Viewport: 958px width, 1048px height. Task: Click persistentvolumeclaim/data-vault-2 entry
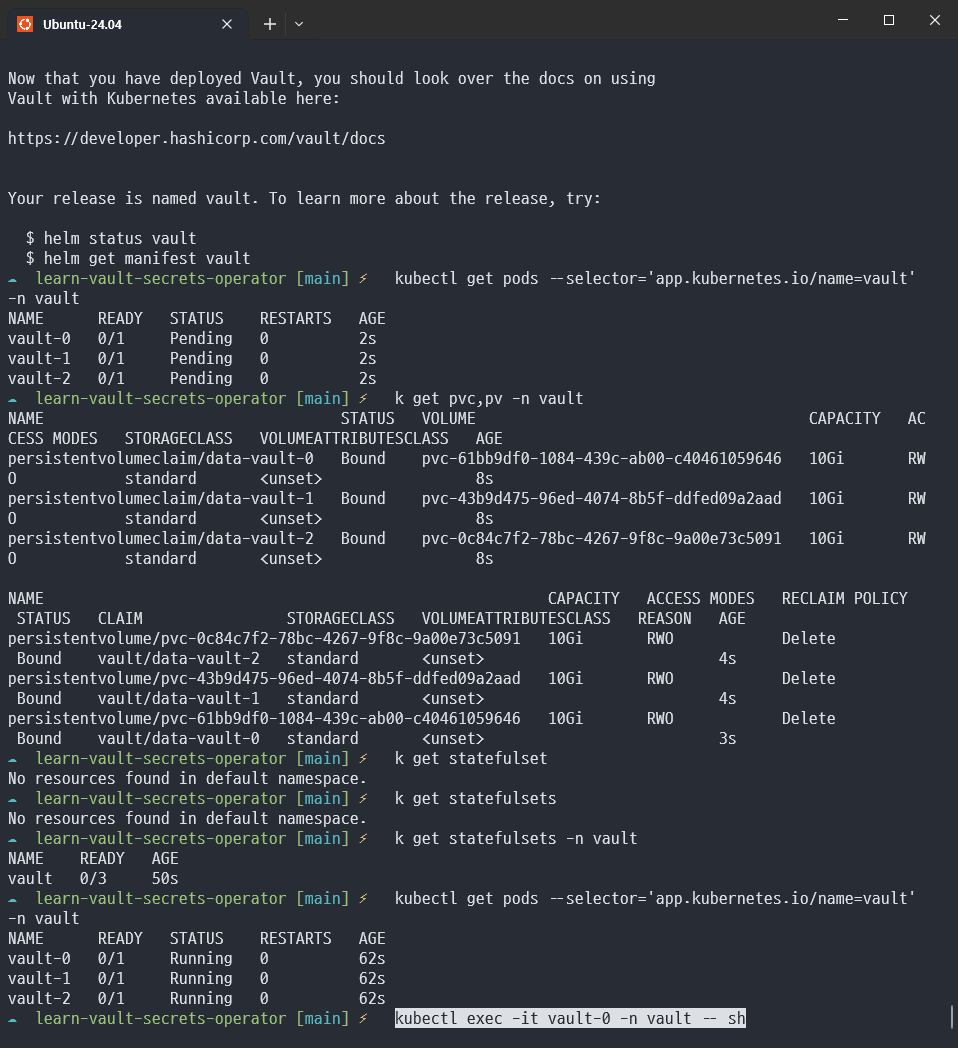pos(160,539)
